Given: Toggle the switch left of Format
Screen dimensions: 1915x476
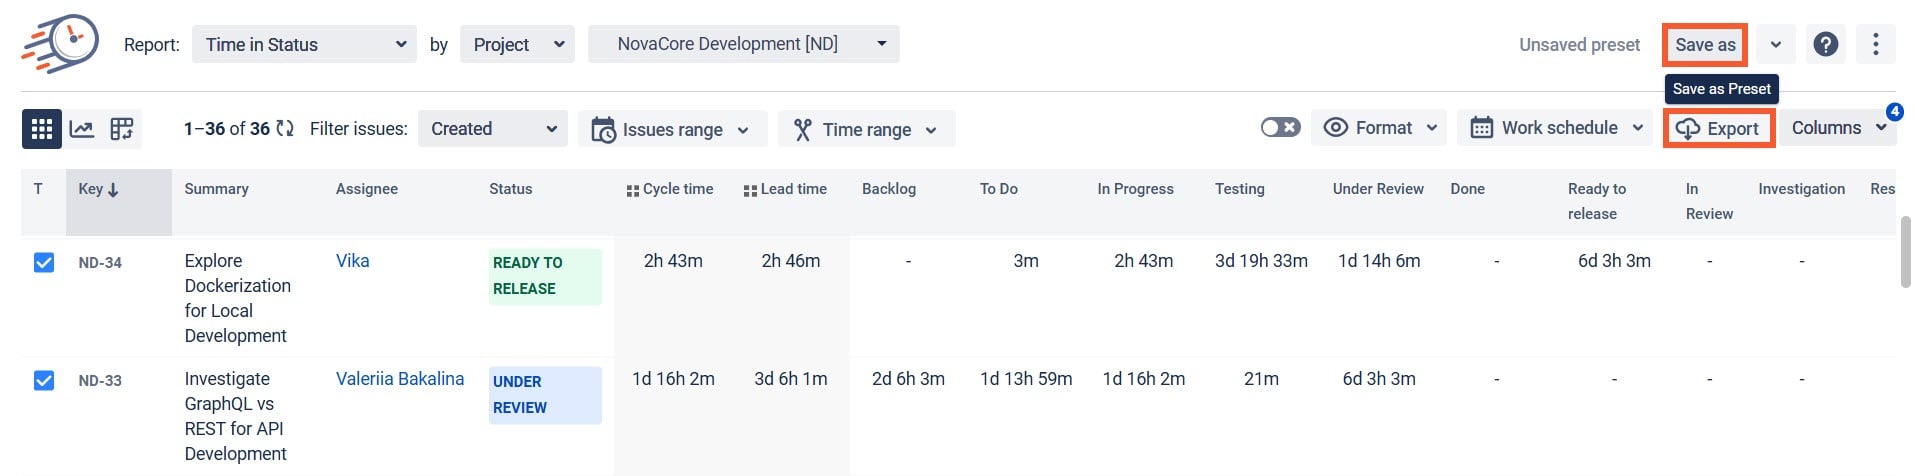Looking at the screenshot, I should click(1280, 128).
